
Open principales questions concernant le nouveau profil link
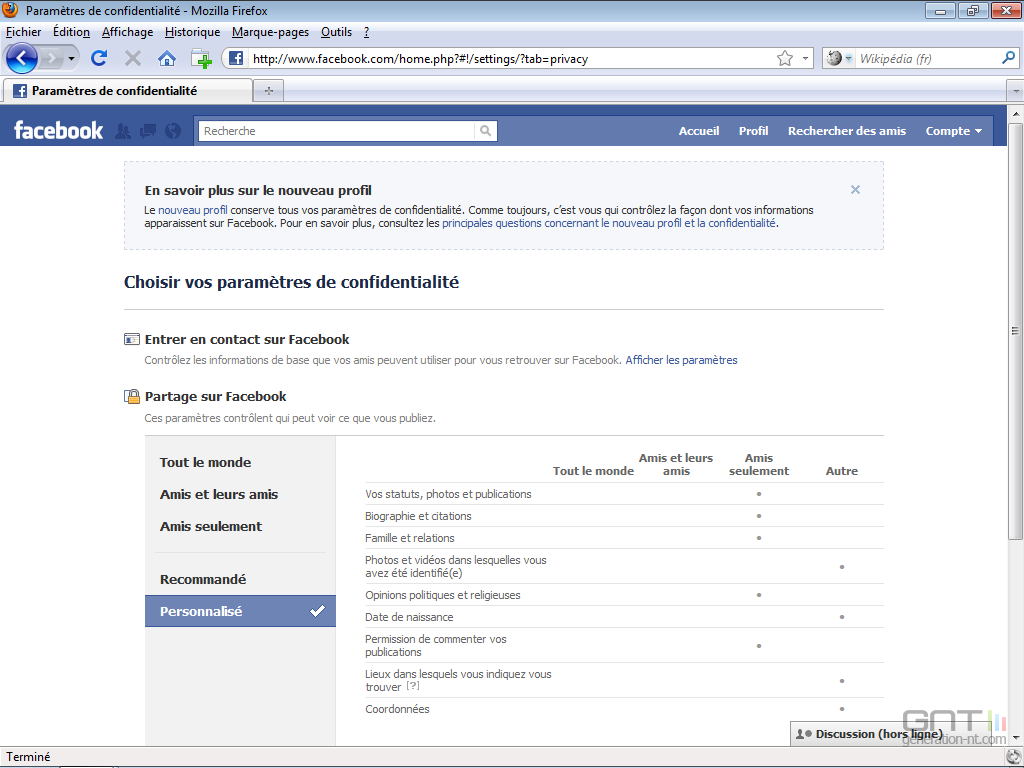pyautogui.click(x=609, y=223)
